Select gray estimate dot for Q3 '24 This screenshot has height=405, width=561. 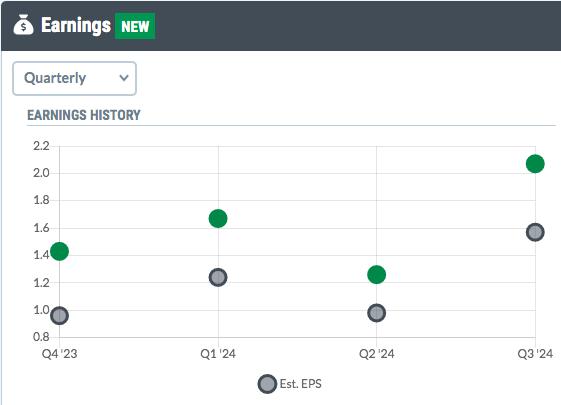[x=535, y=232]
